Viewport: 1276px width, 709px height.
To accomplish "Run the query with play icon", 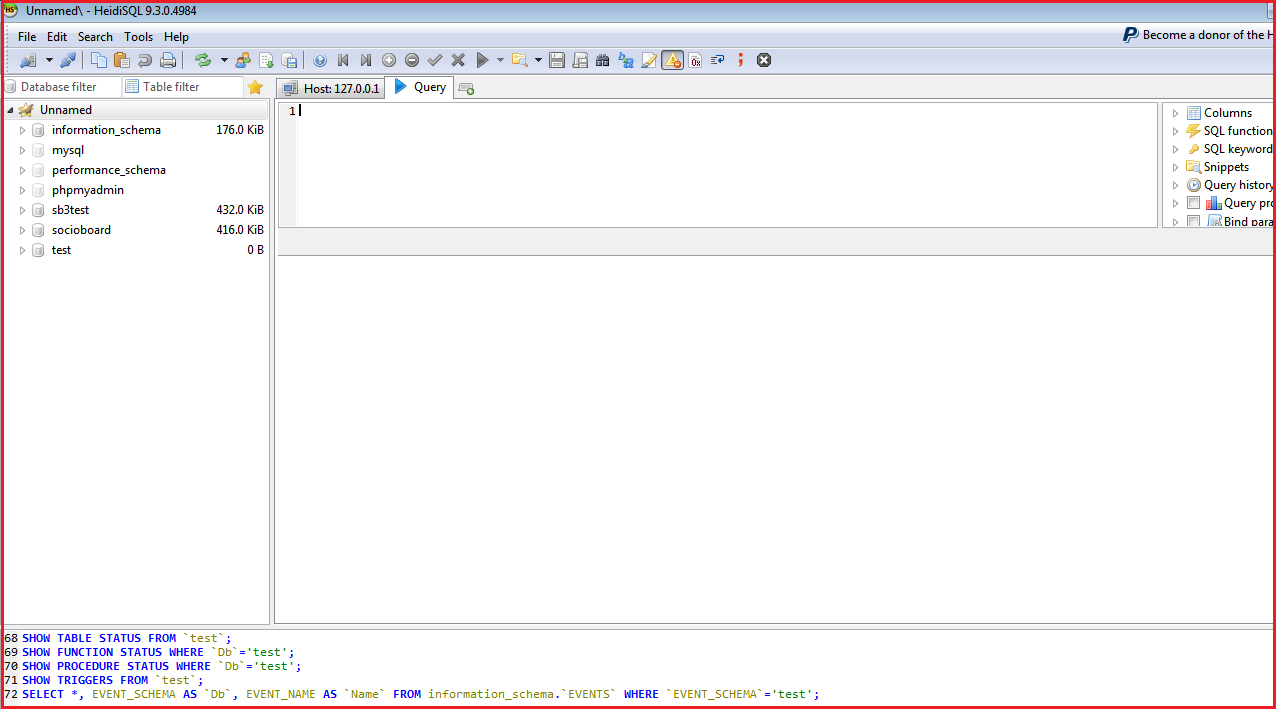I will click(x=482, y=60).
